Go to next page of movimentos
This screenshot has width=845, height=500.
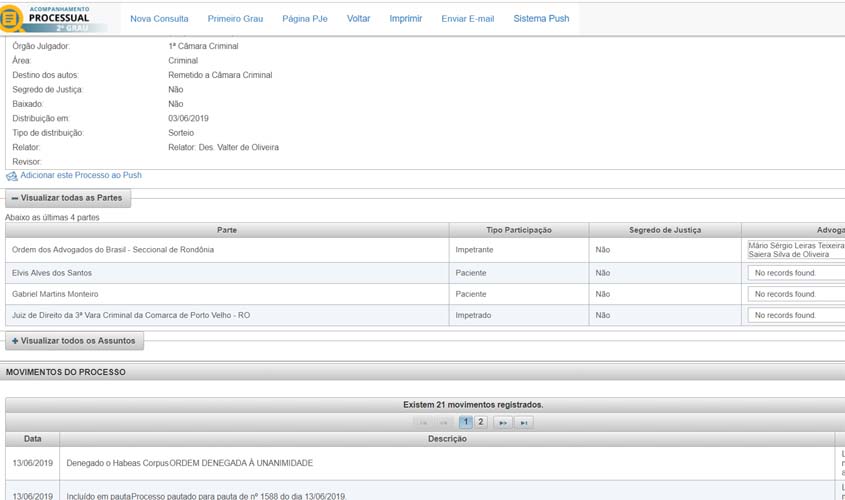pos(503,423)
